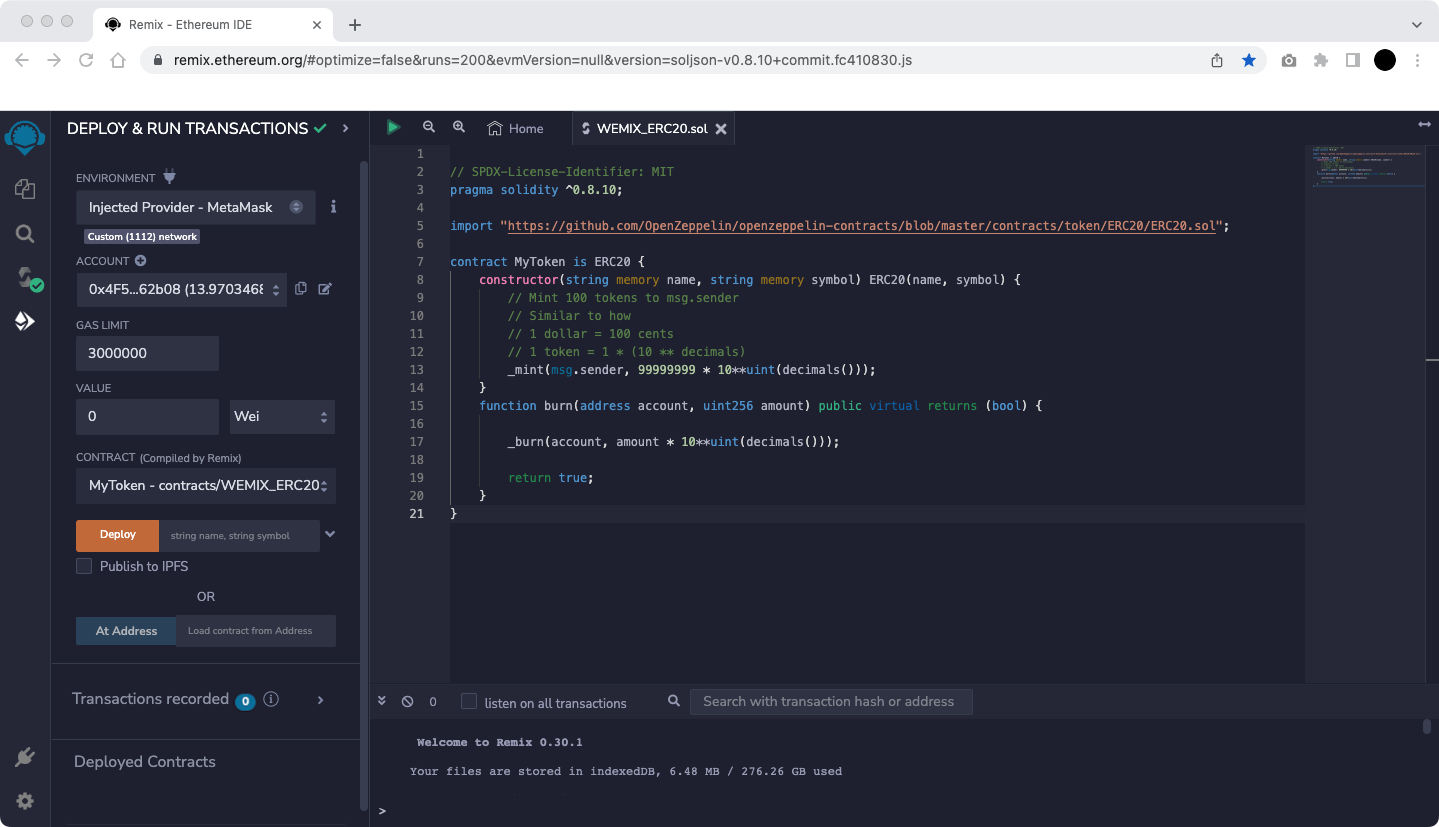Enable Publish to IPFS checkbox

click(84, 566)
